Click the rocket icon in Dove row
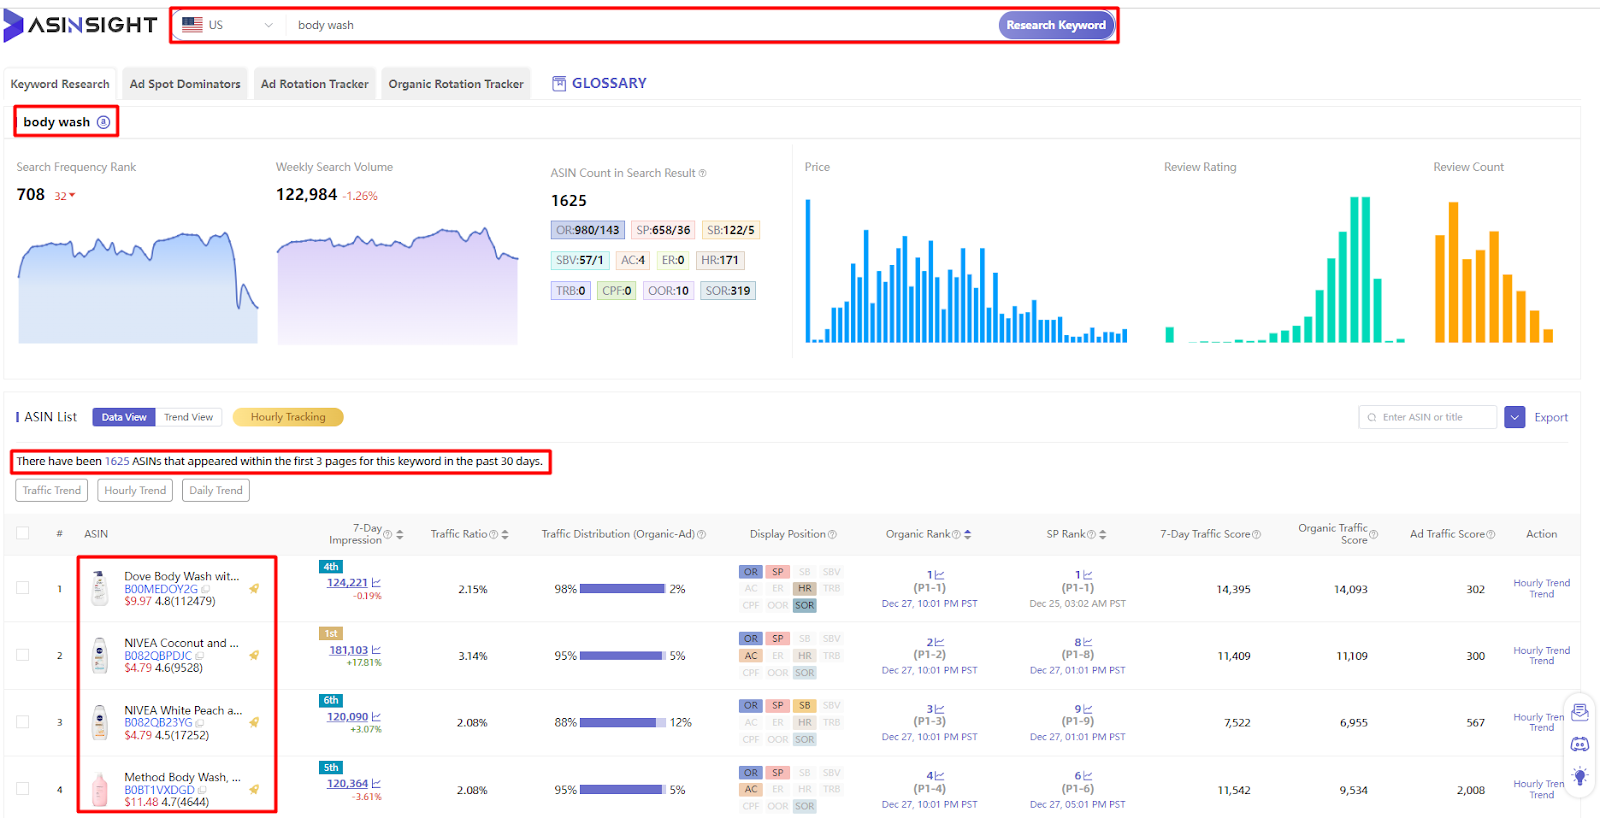This screenshot has width=1600, height=818. (x=254, y=588)
